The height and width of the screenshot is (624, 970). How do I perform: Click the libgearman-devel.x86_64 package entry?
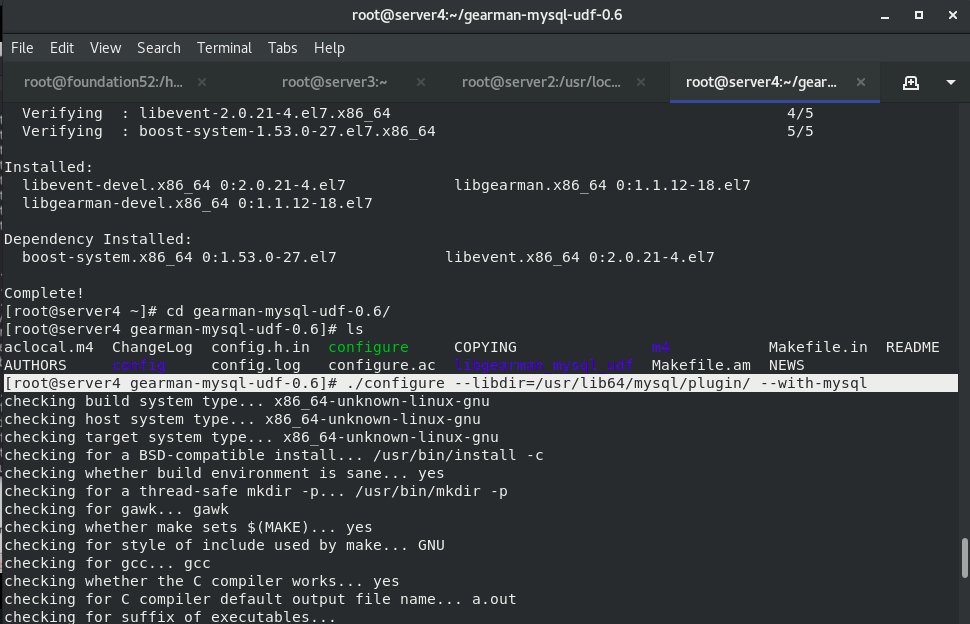[197, 203]
